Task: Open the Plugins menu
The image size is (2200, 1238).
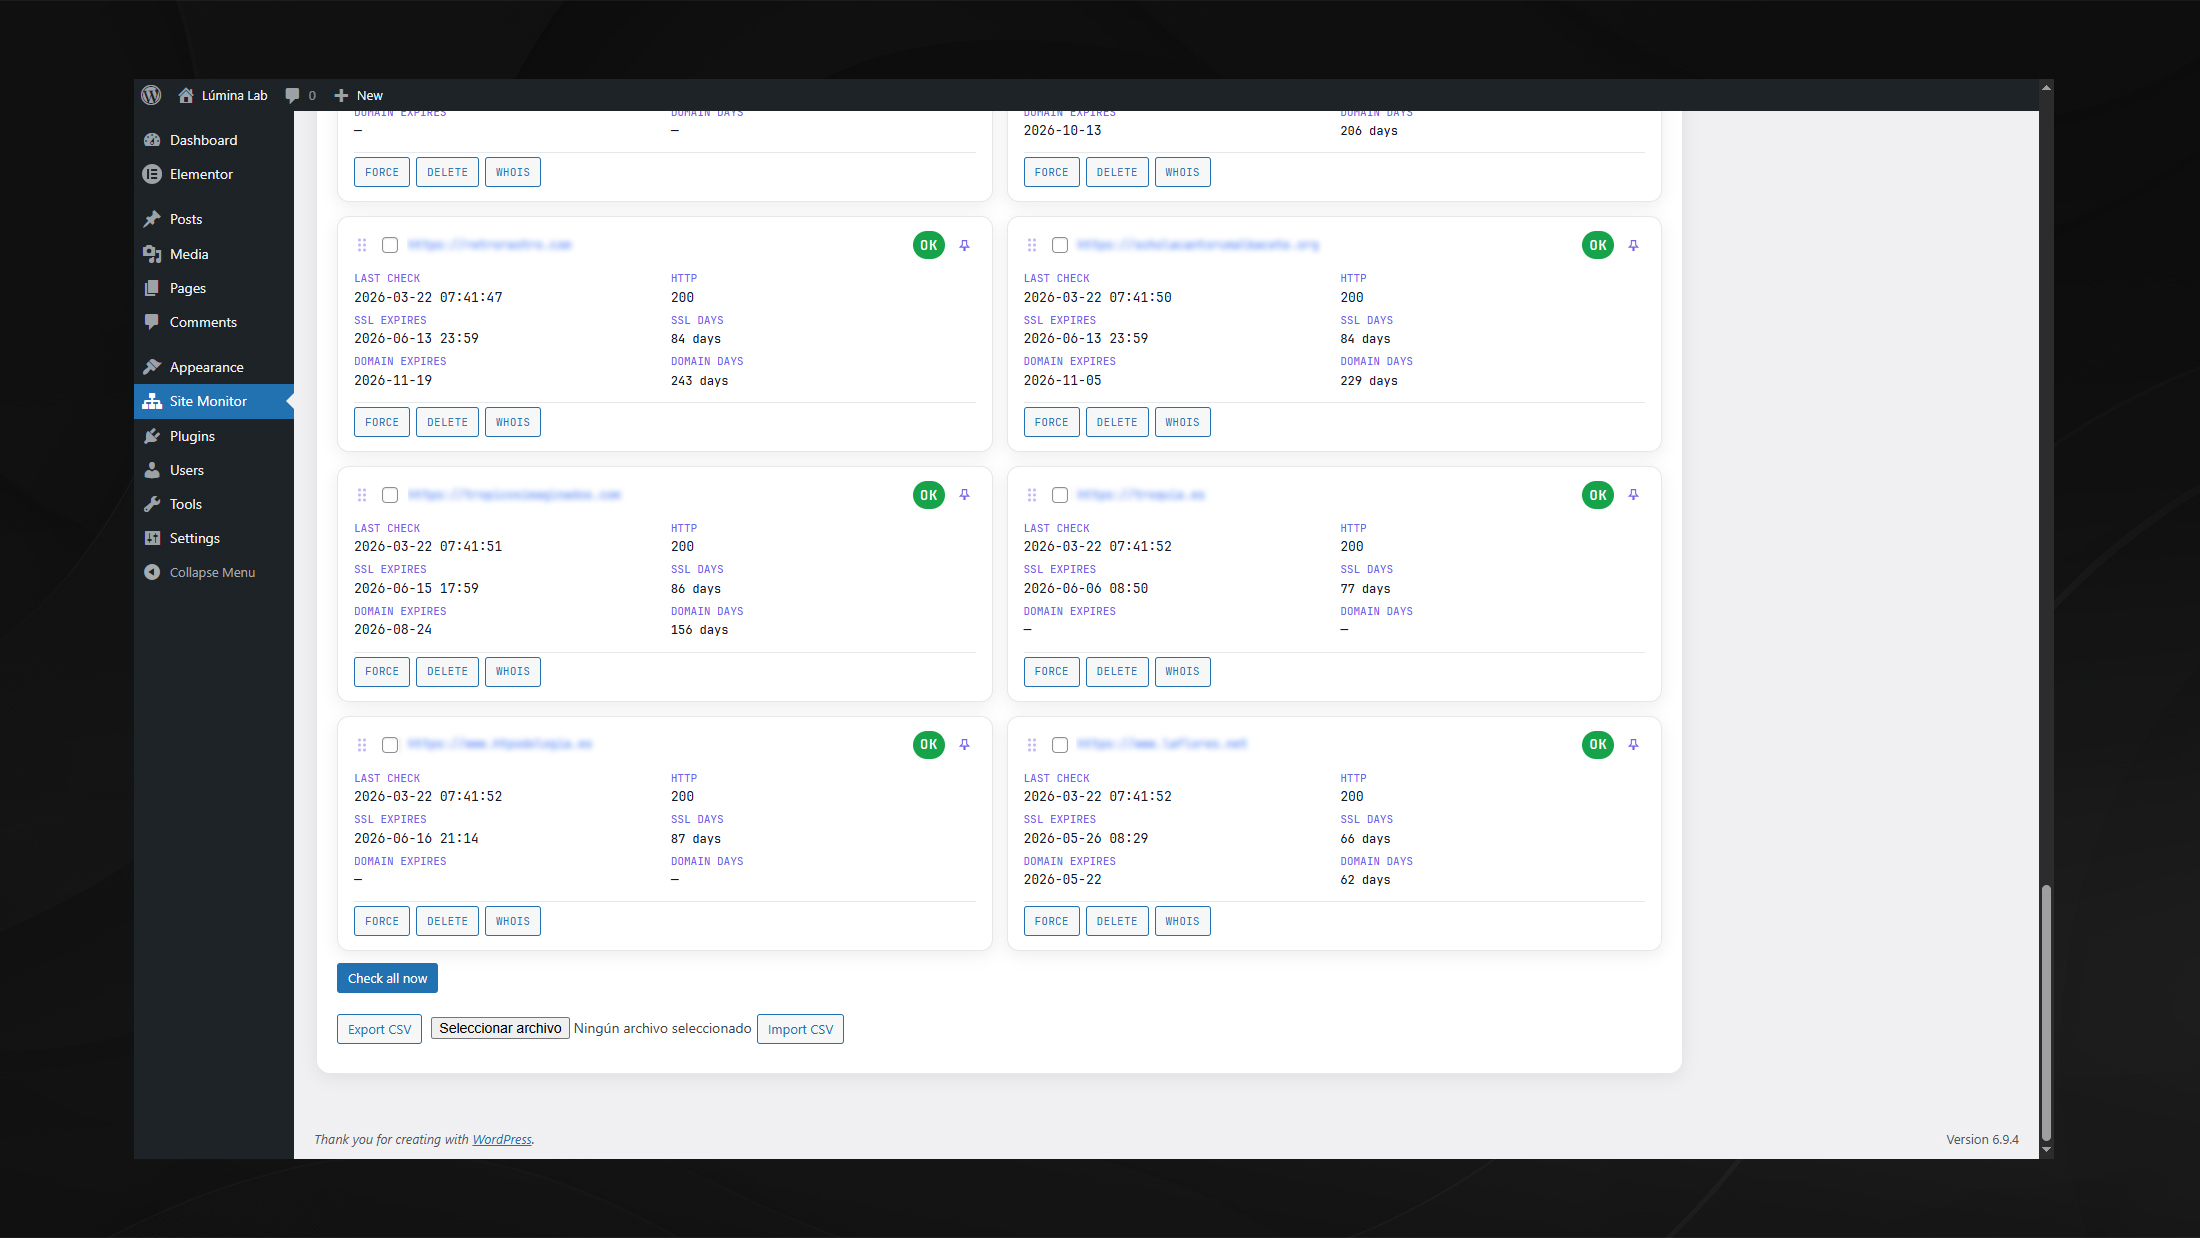Action: coord(192,436)
